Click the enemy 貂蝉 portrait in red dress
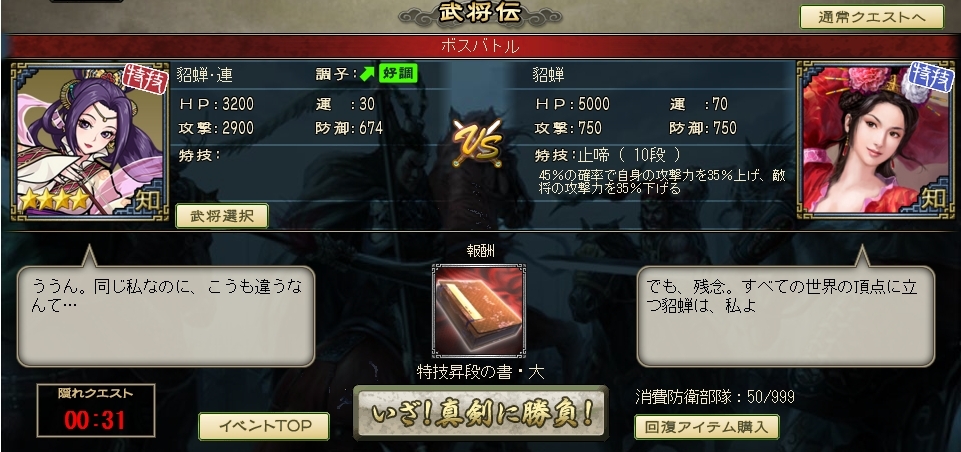The height and width of the screenshot is (452, 961). tap(875, 140)
